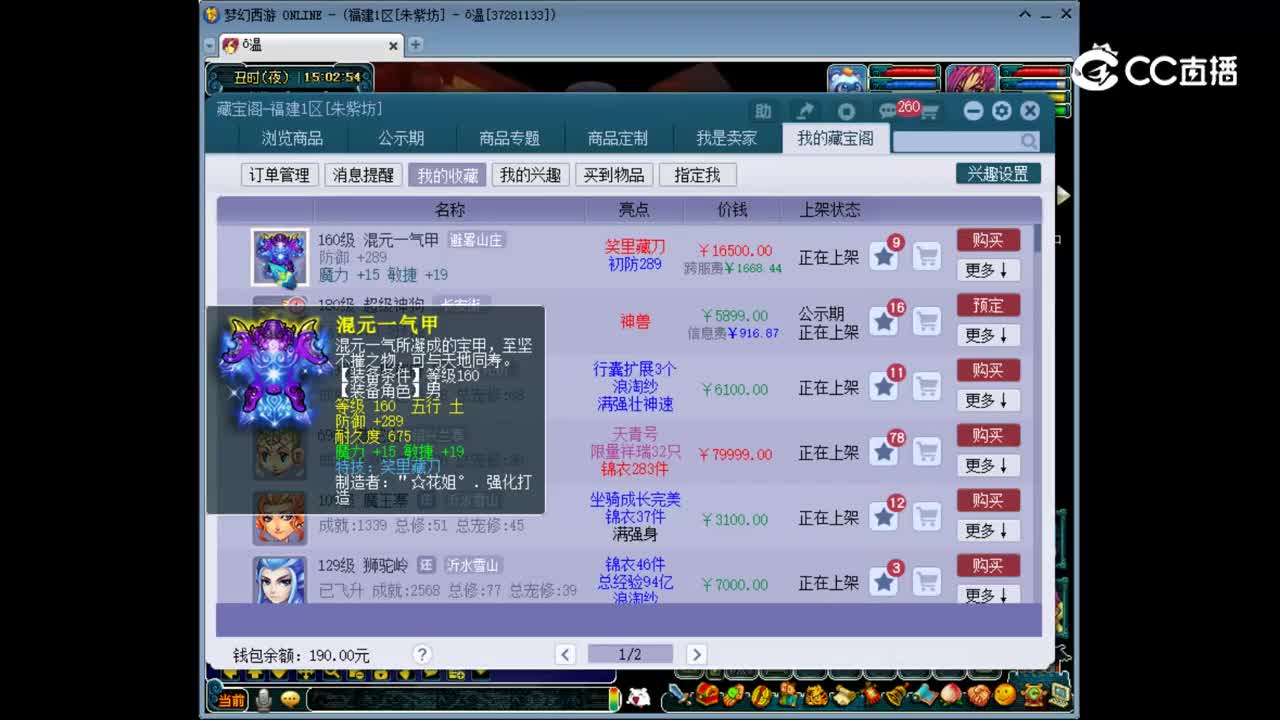Open a new tab with the plus button
This screenshot has height=720, width=1280.
coord(415,45)
